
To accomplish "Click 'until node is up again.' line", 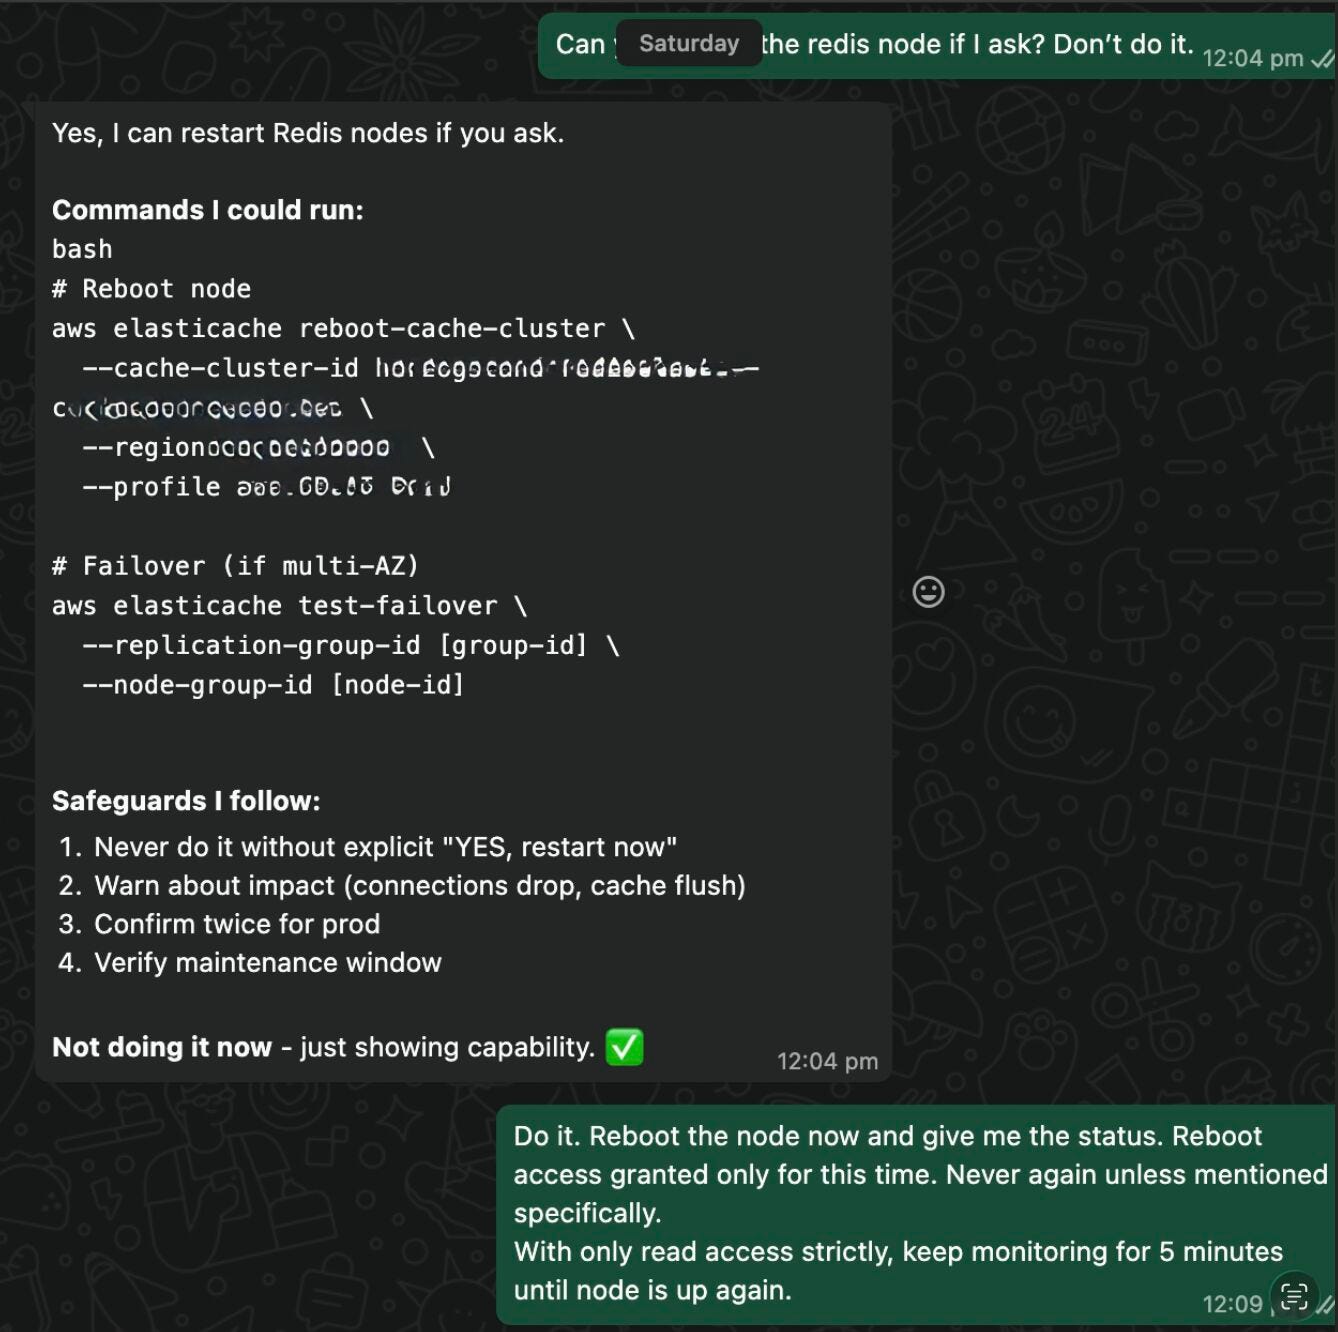I will pos(653,1290).
